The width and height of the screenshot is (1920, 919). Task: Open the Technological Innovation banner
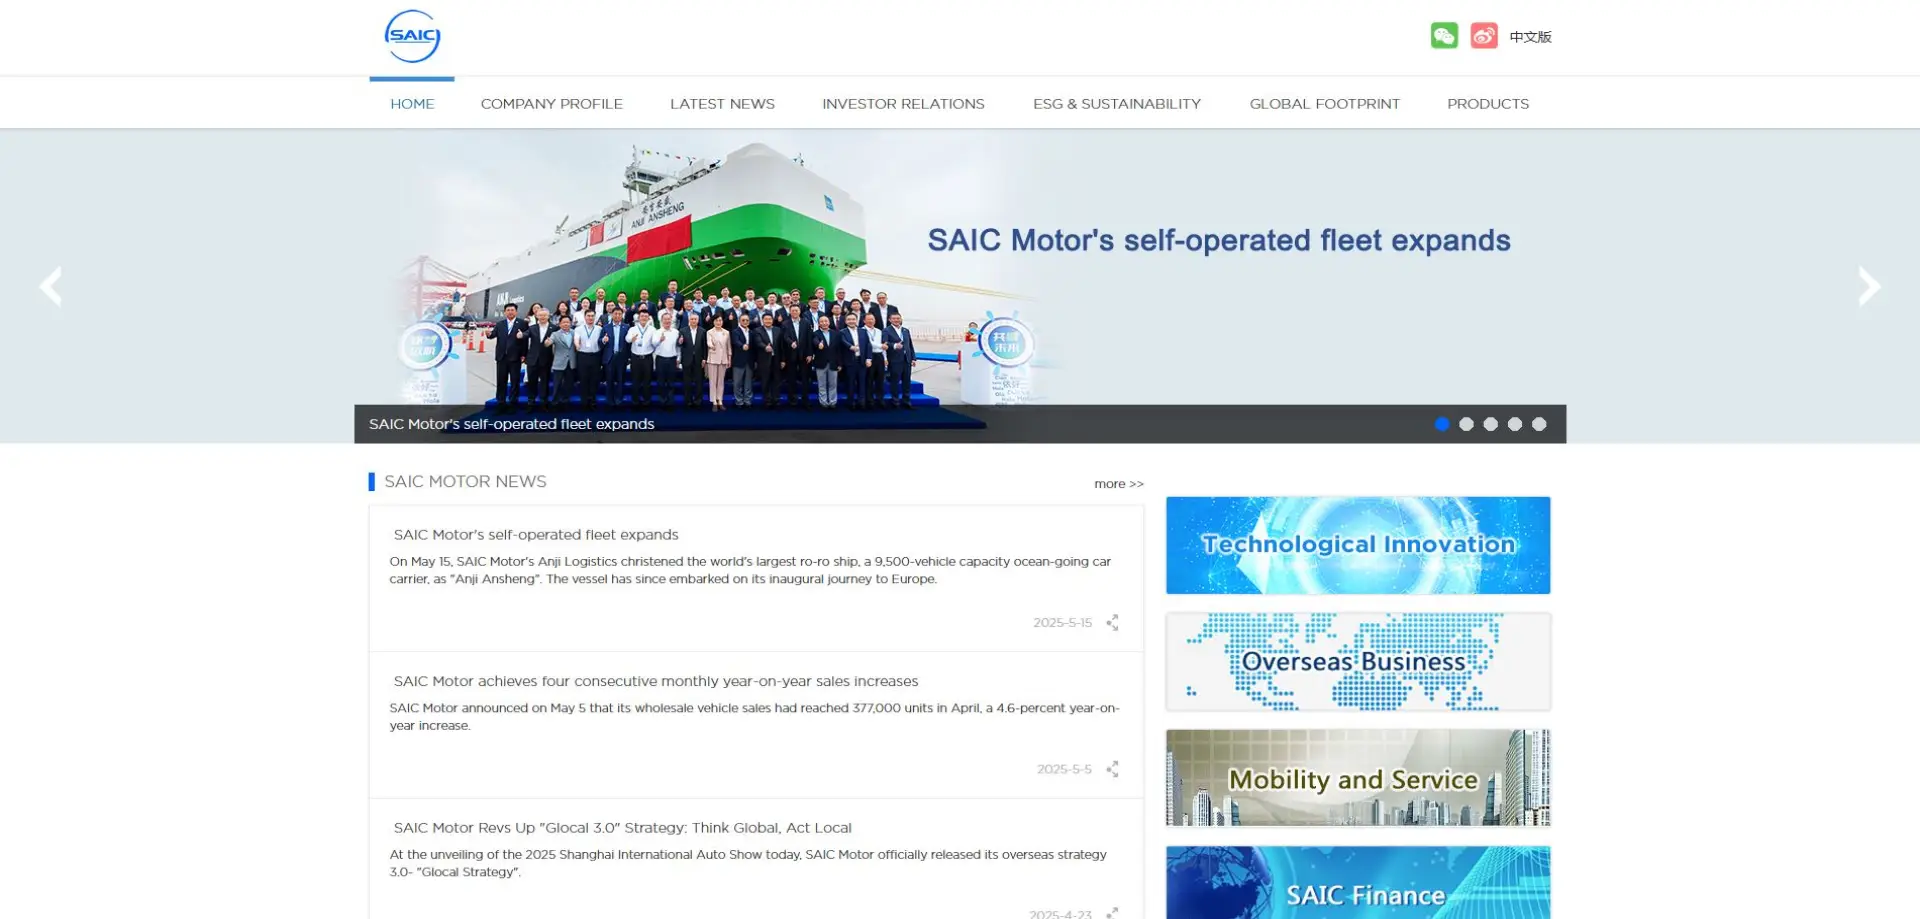[1358, 545]
